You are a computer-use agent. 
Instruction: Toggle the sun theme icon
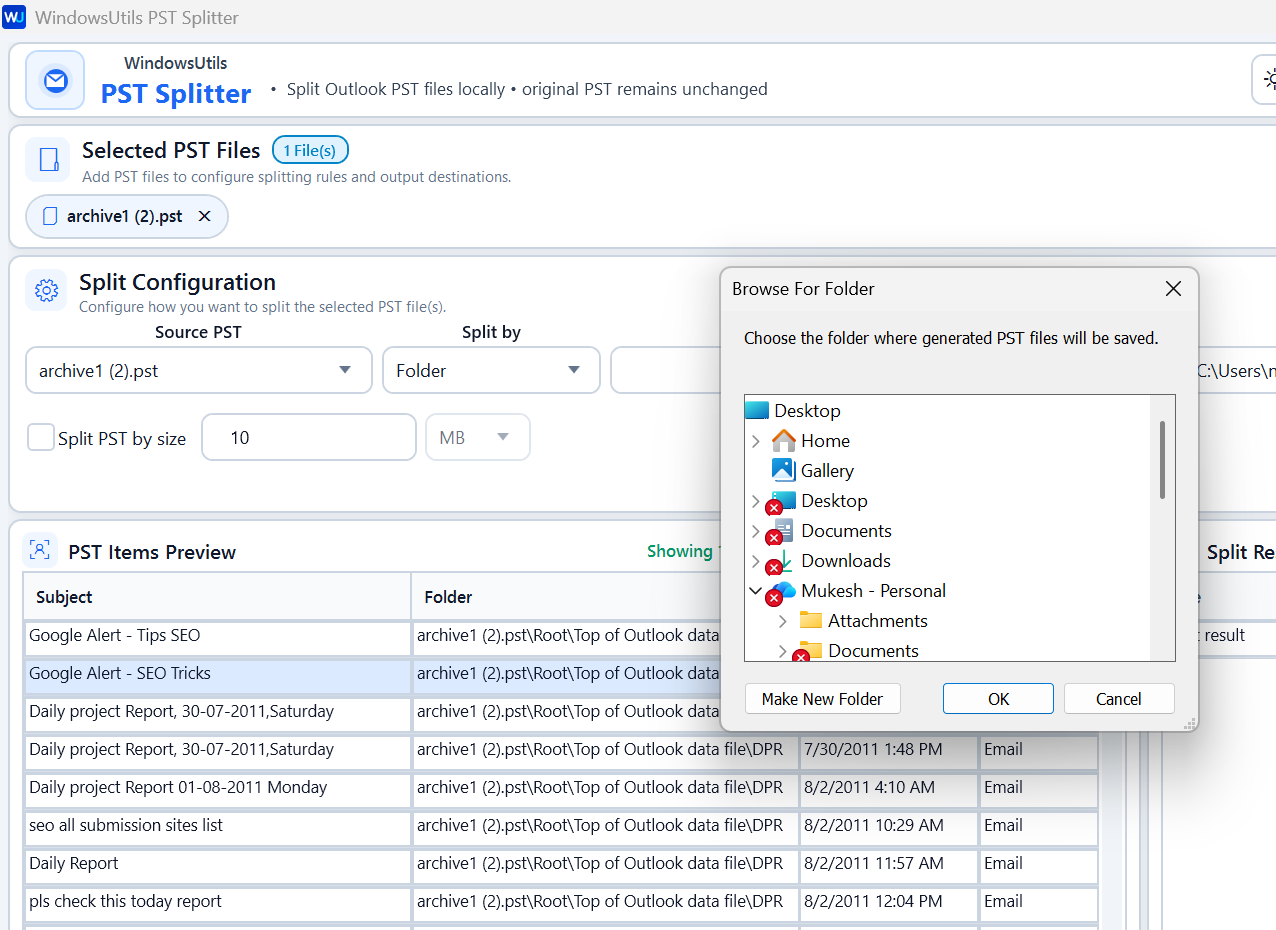pos(1270,79)
